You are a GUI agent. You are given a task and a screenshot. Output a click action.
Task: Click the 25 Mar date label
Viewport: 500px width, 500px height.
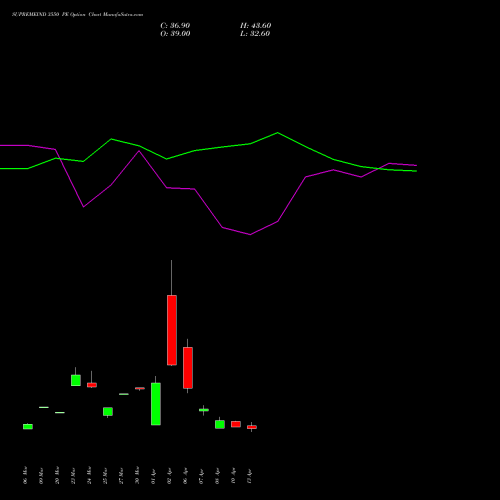(x=105, y=475)
